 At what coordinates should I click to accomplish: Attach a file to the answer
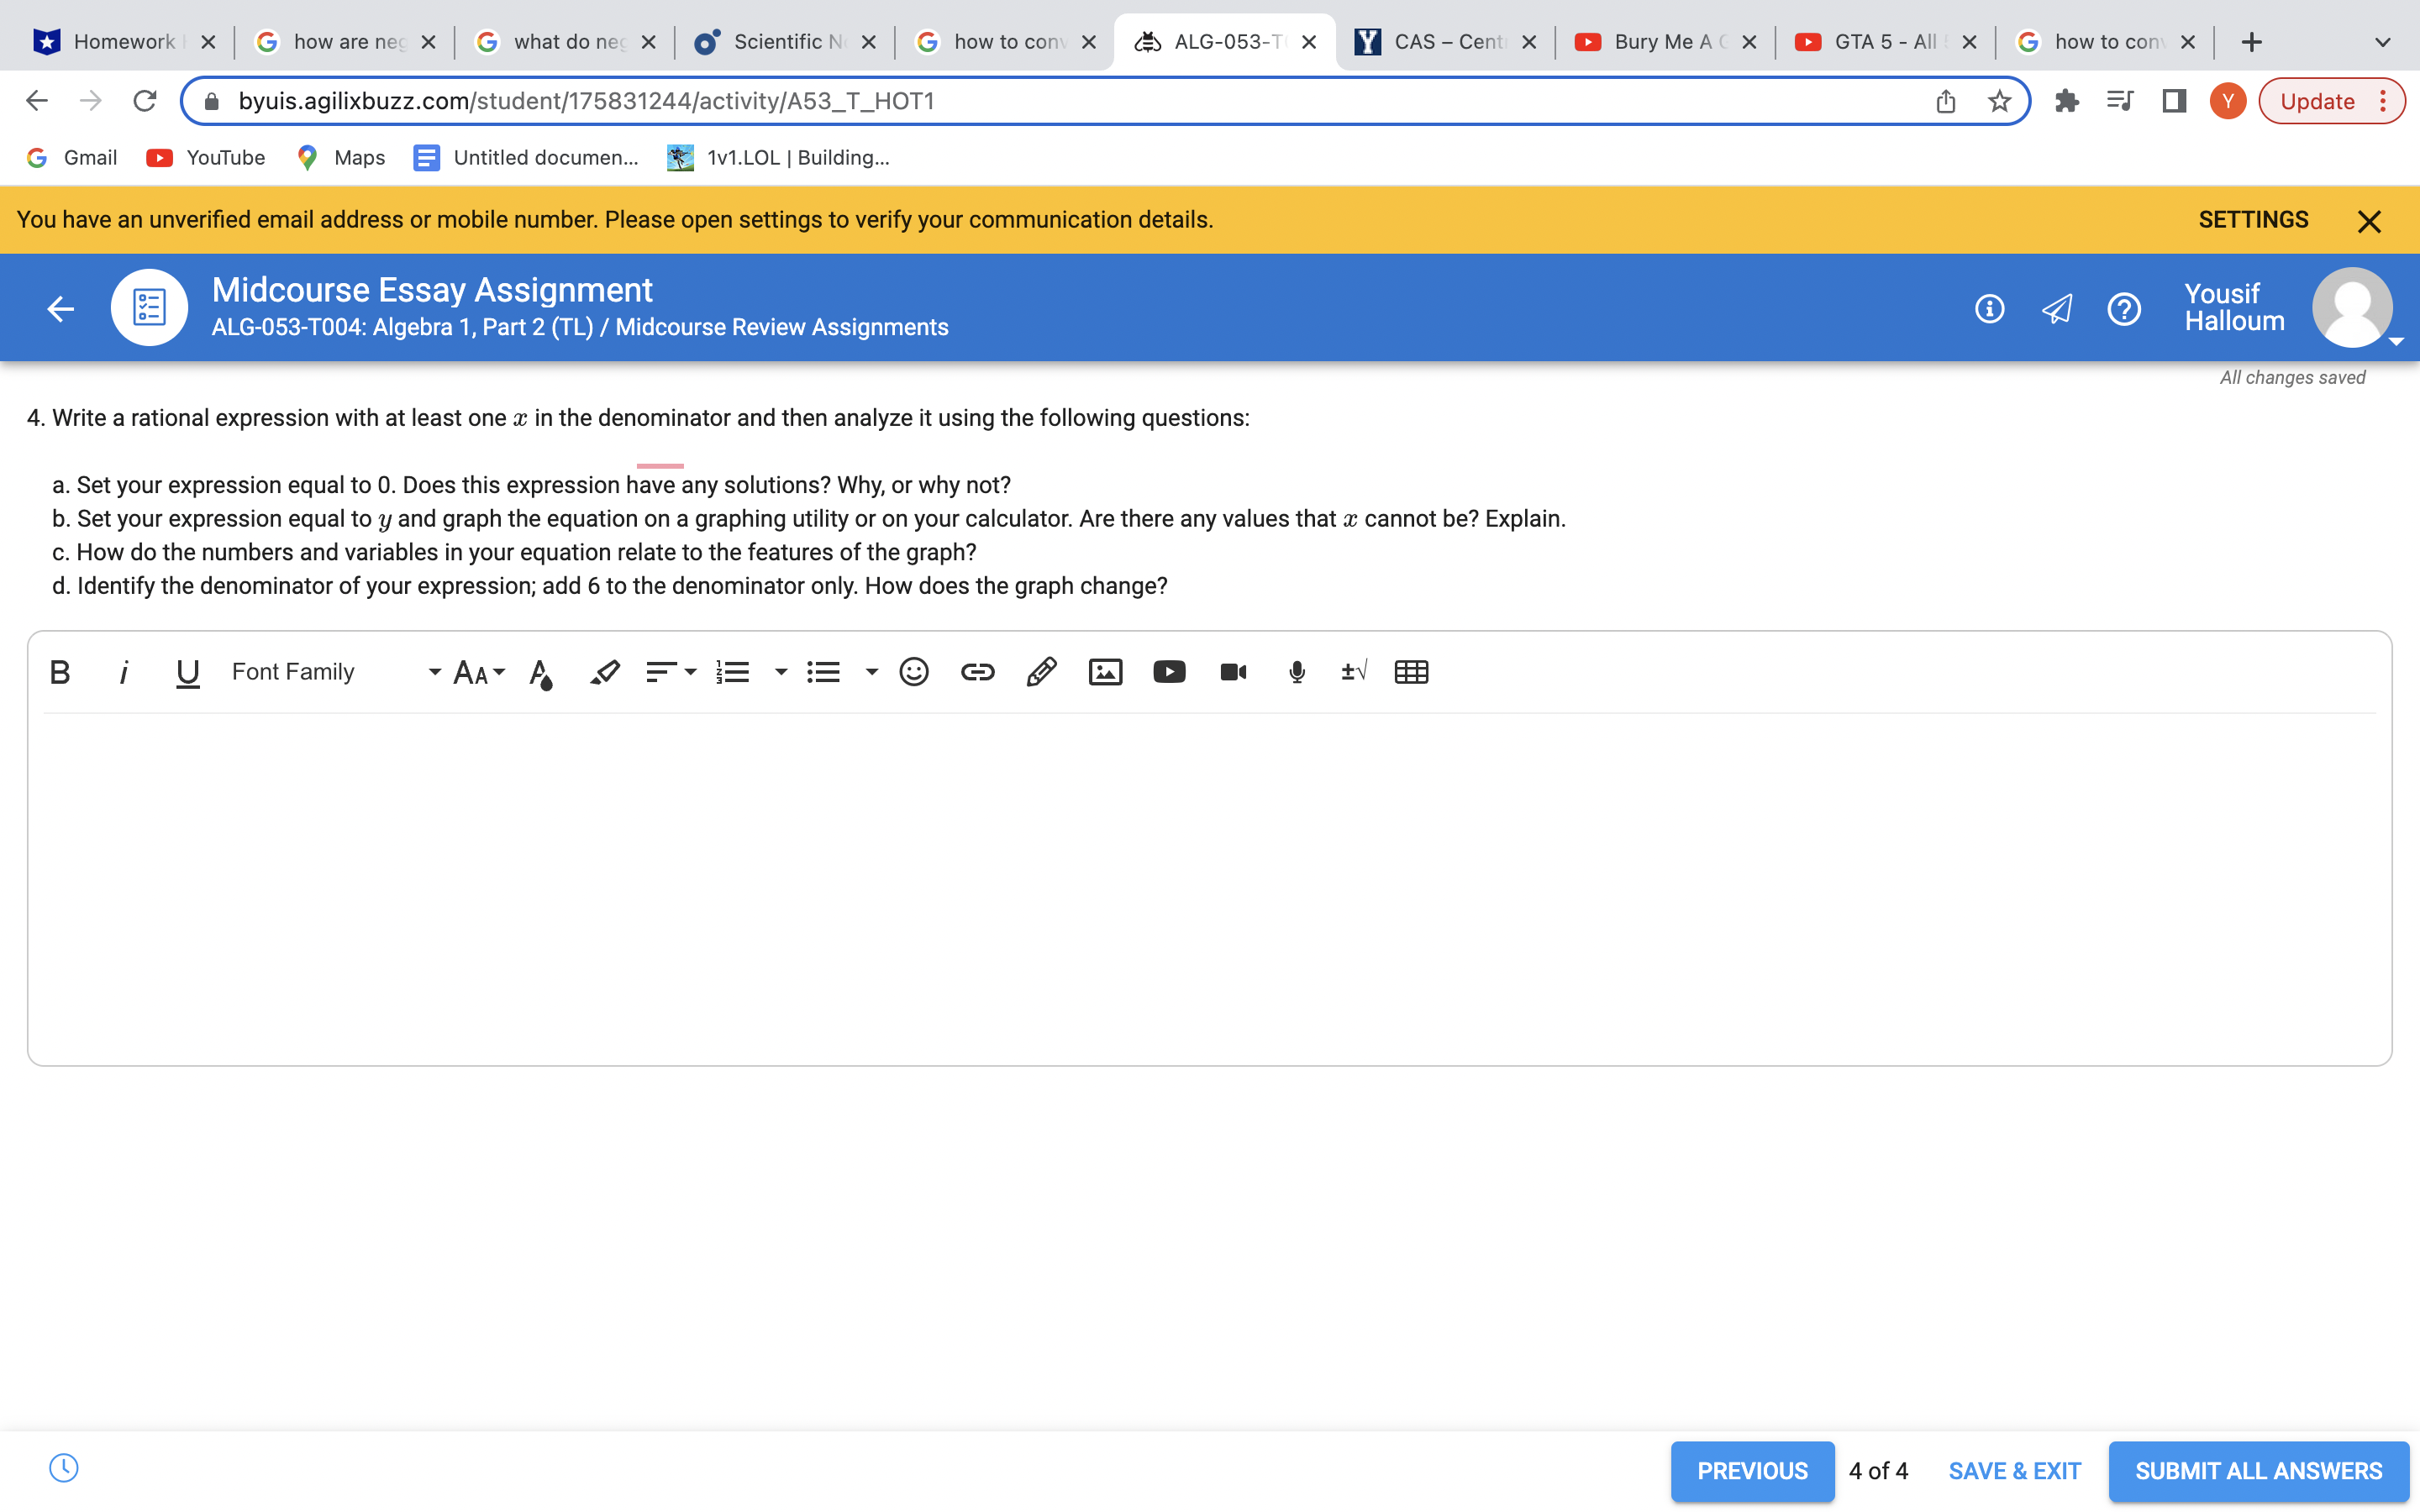pyautogui.click(x=1041, y=671)
